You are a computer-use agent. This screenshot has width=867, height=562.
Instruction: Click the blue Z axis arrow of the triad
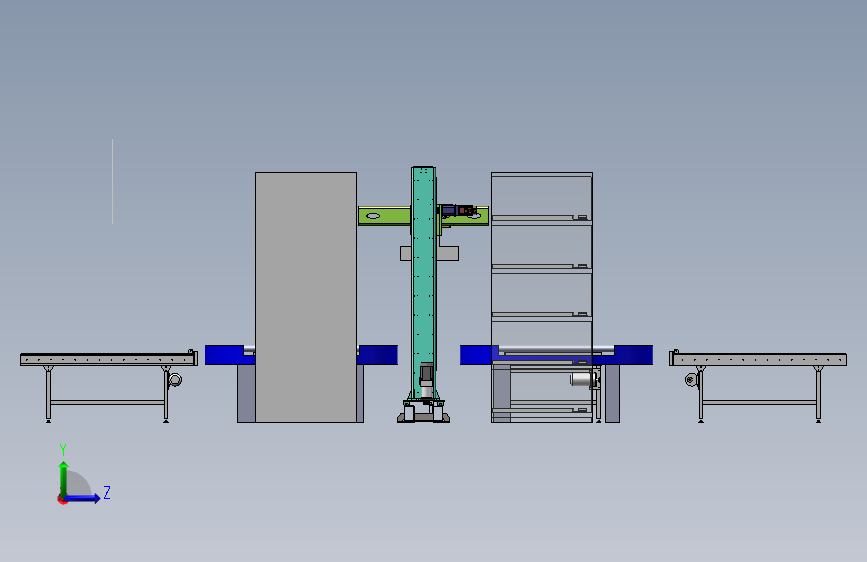[83, 498]
